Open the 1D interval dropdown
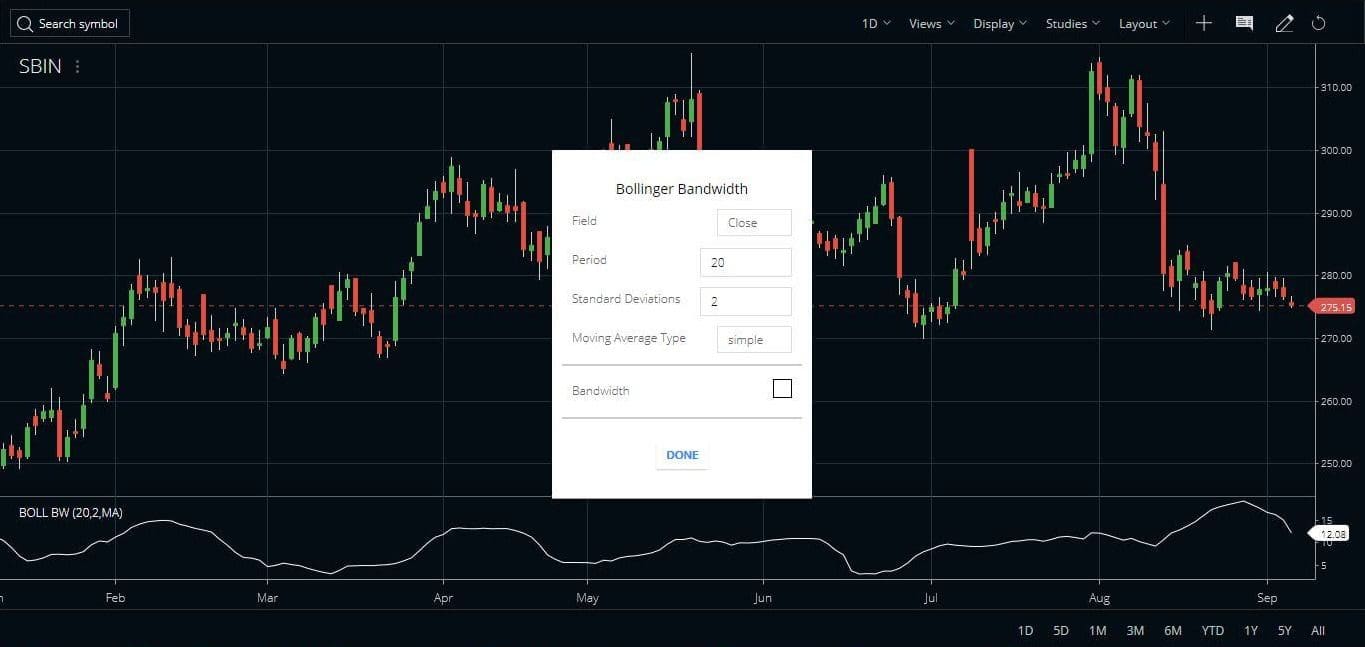The width and height of the screenshot is (1365, 647). 873,22
